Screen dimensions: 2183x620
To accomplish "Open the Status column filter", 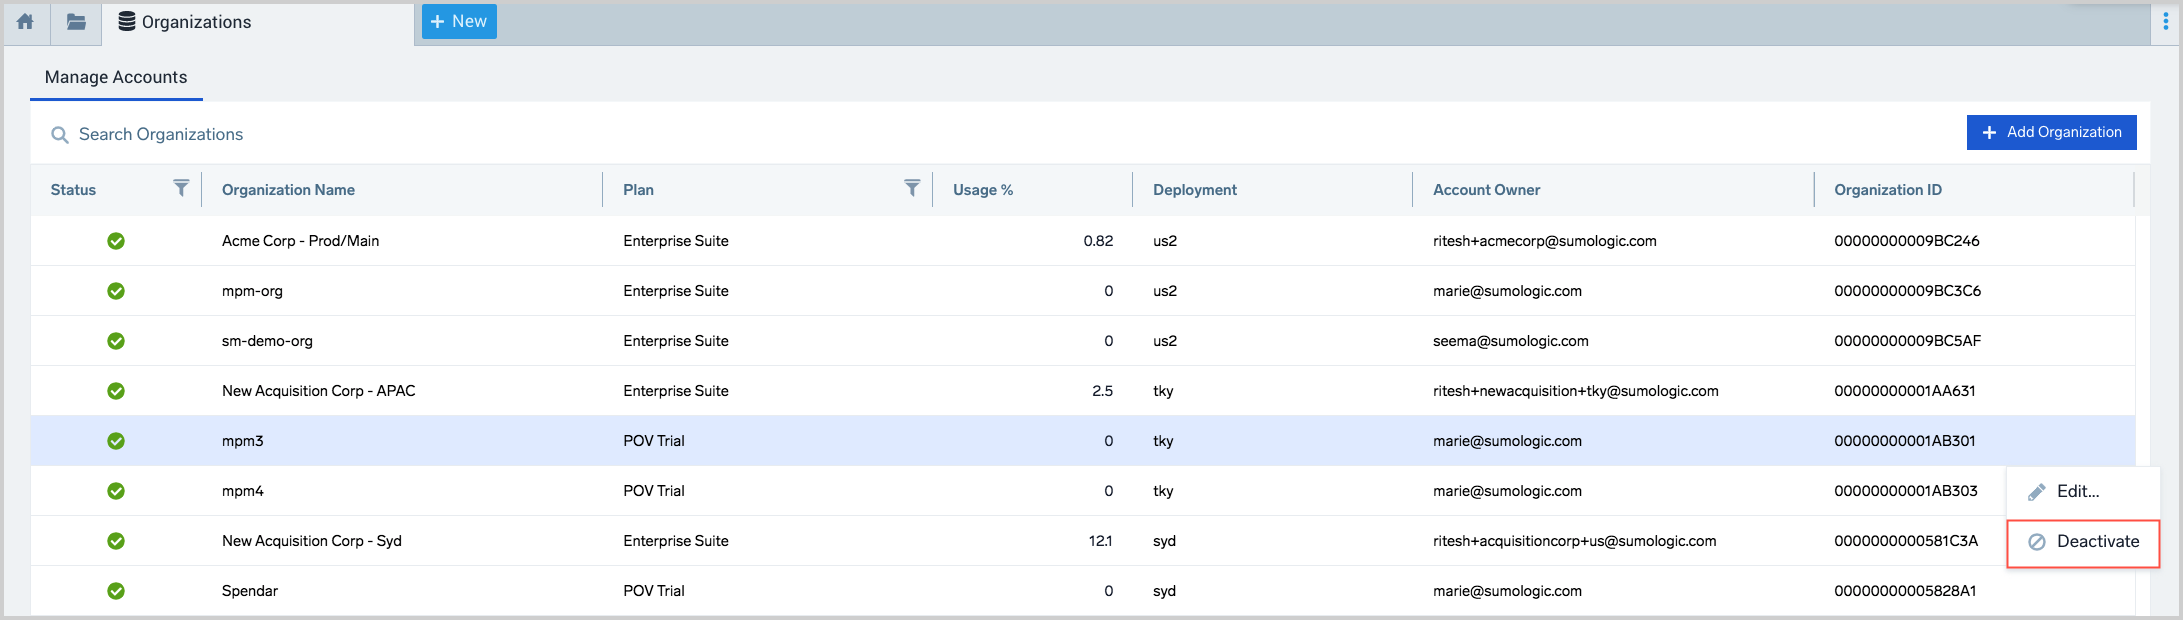I will [x=181, y=188].
